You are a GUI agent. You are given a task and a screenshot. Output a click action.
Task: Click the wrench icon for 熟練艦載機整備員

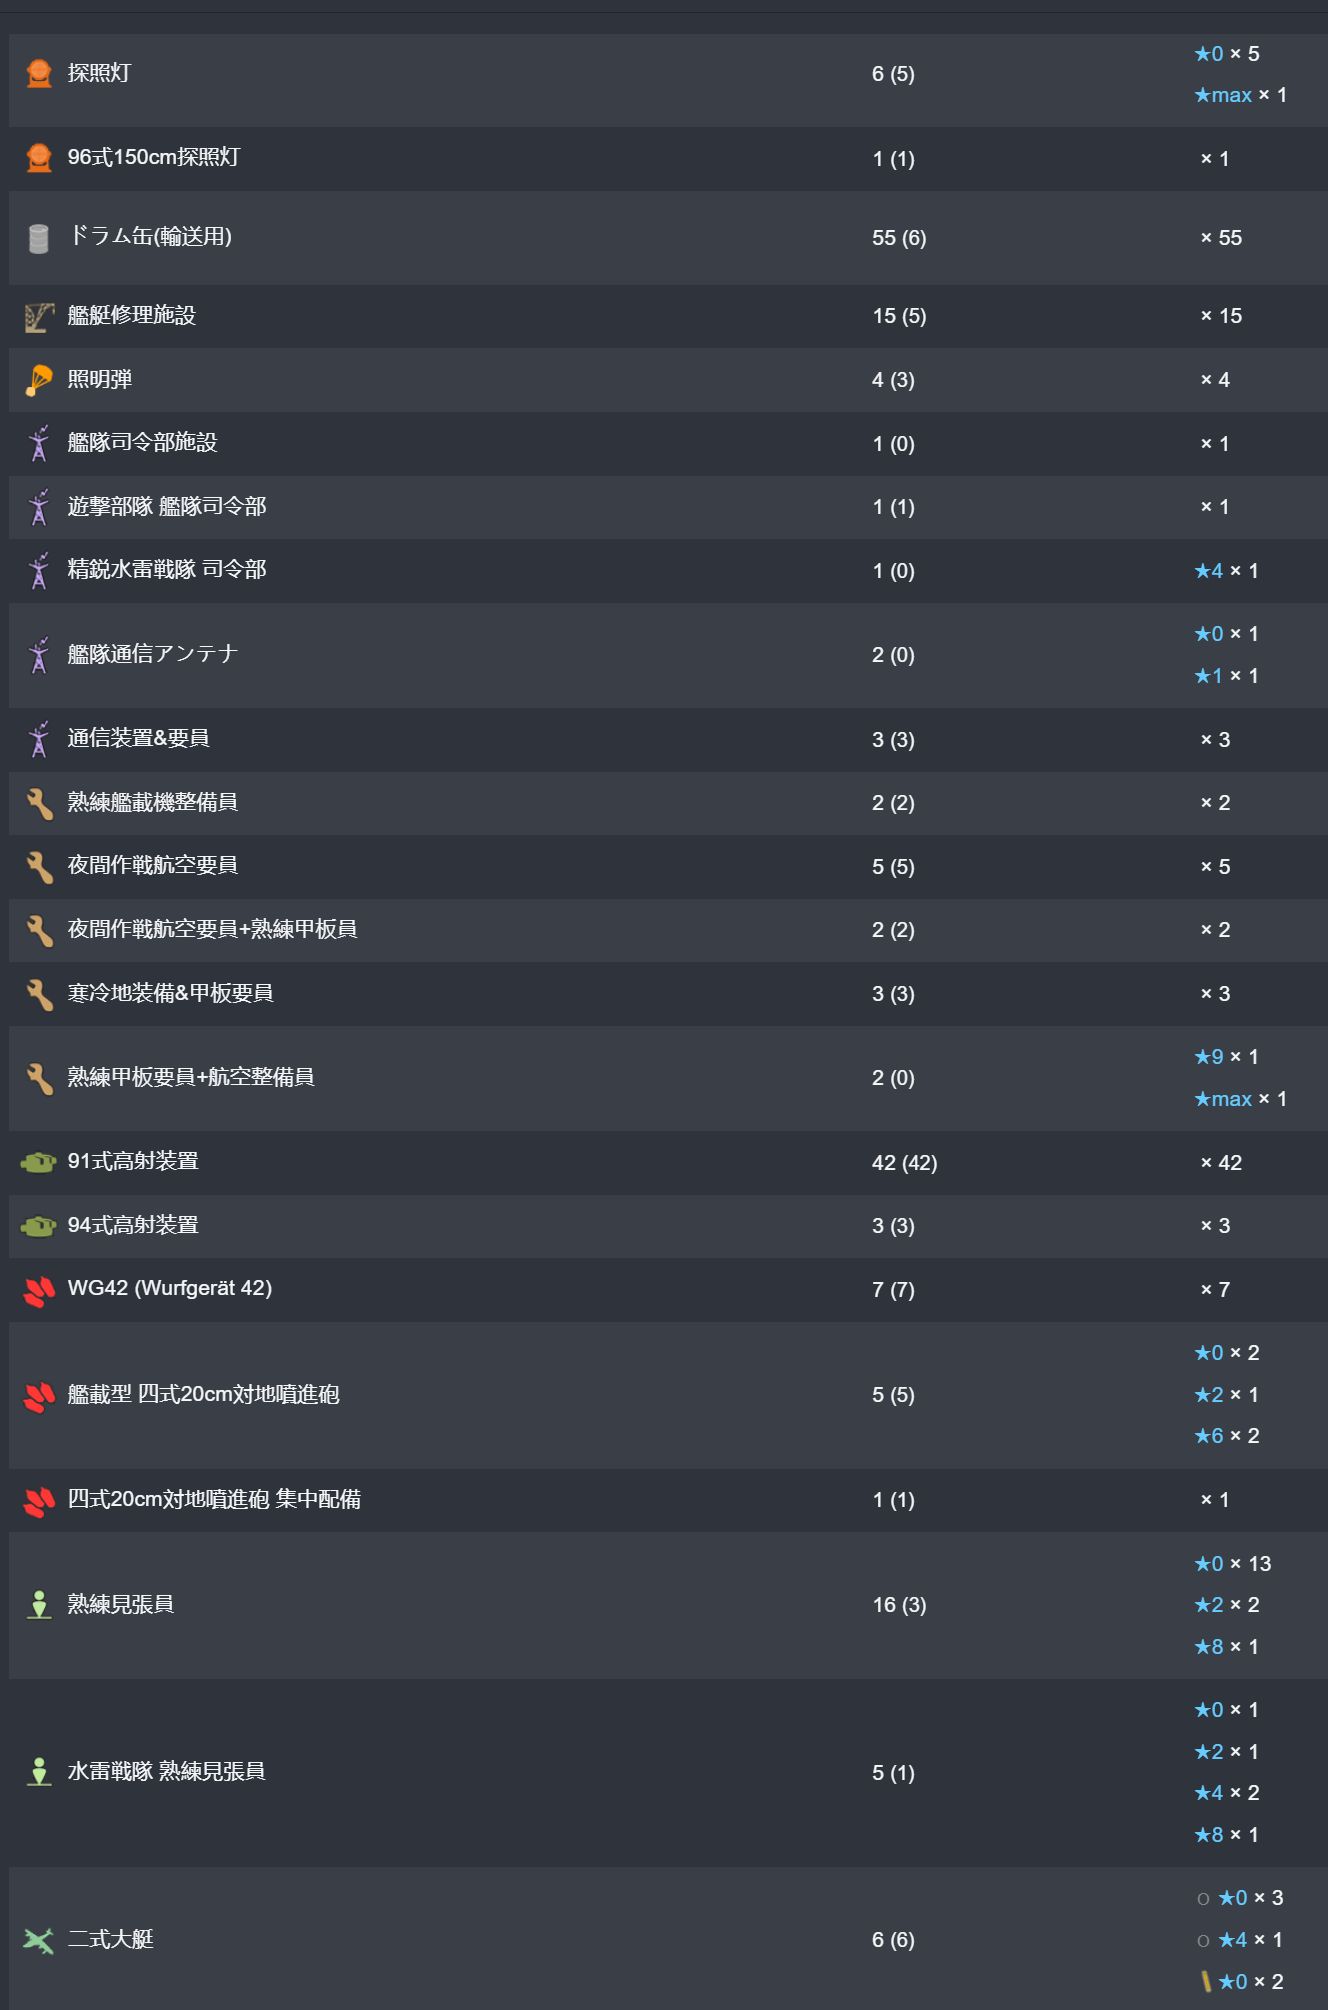39,803
